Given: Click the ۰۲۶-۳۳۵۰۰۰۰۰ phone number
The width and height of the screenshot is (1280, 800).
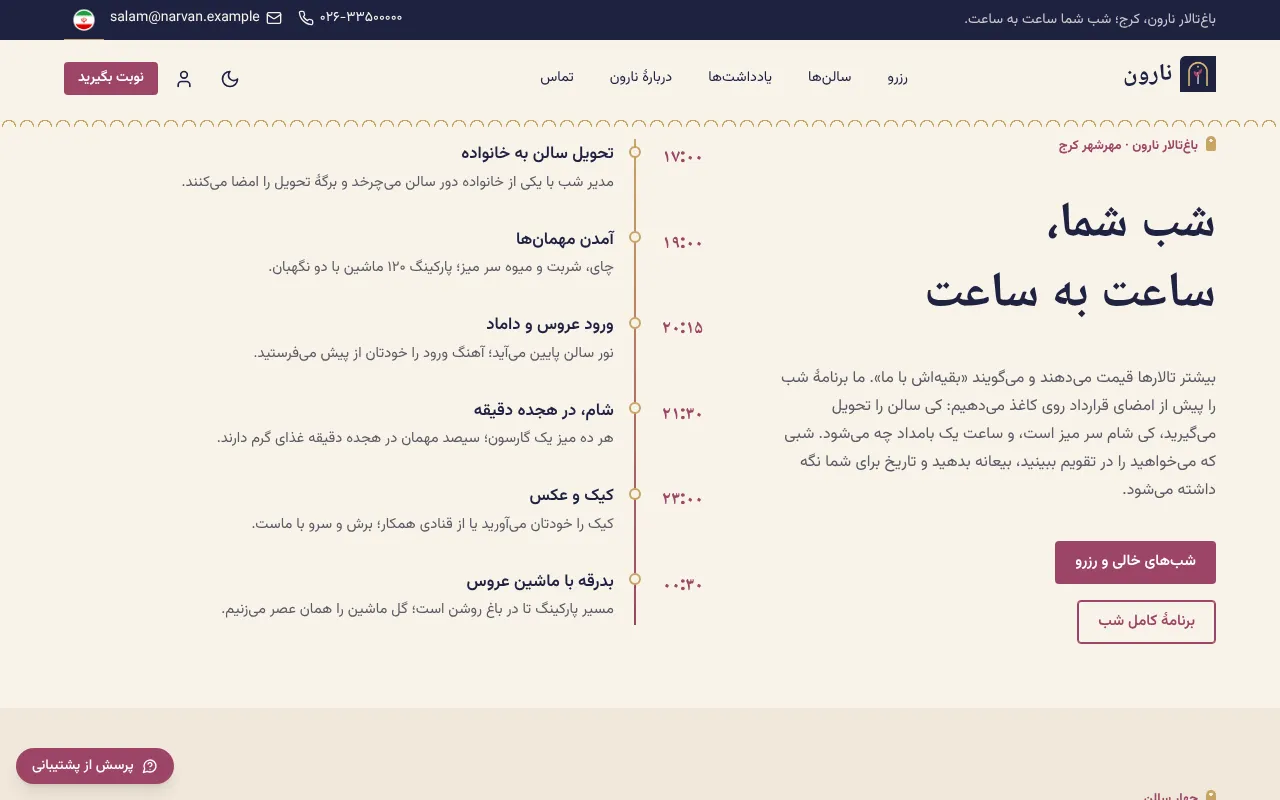Looking at the screenshot, I should point(361,17).
